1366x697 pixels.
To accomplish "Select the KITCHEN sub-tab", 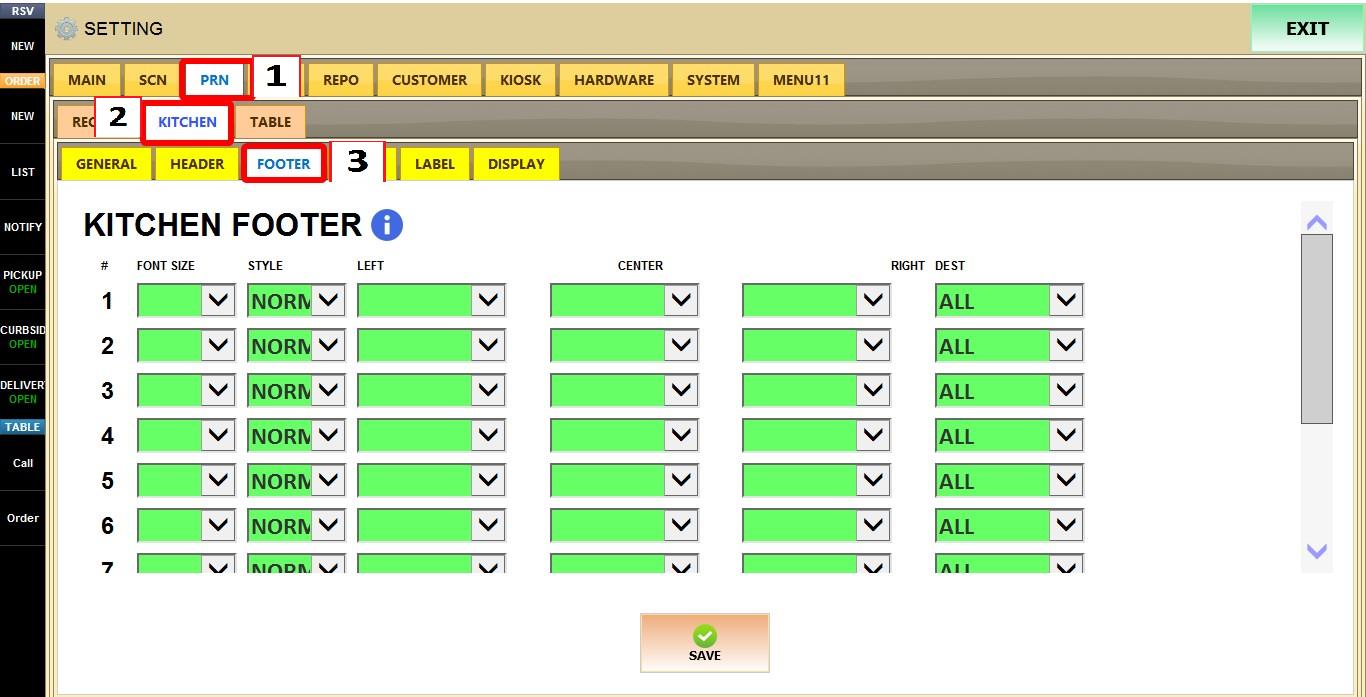I will [x=187, y=122].
